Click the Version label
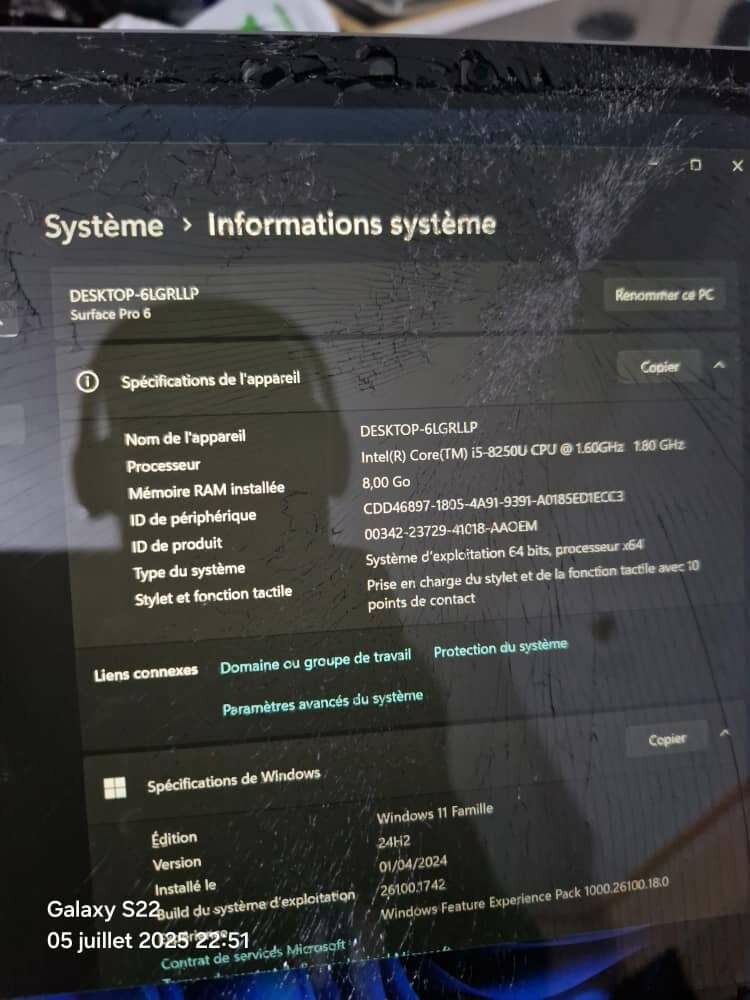 pyautogui.click(x=177, y=864)
